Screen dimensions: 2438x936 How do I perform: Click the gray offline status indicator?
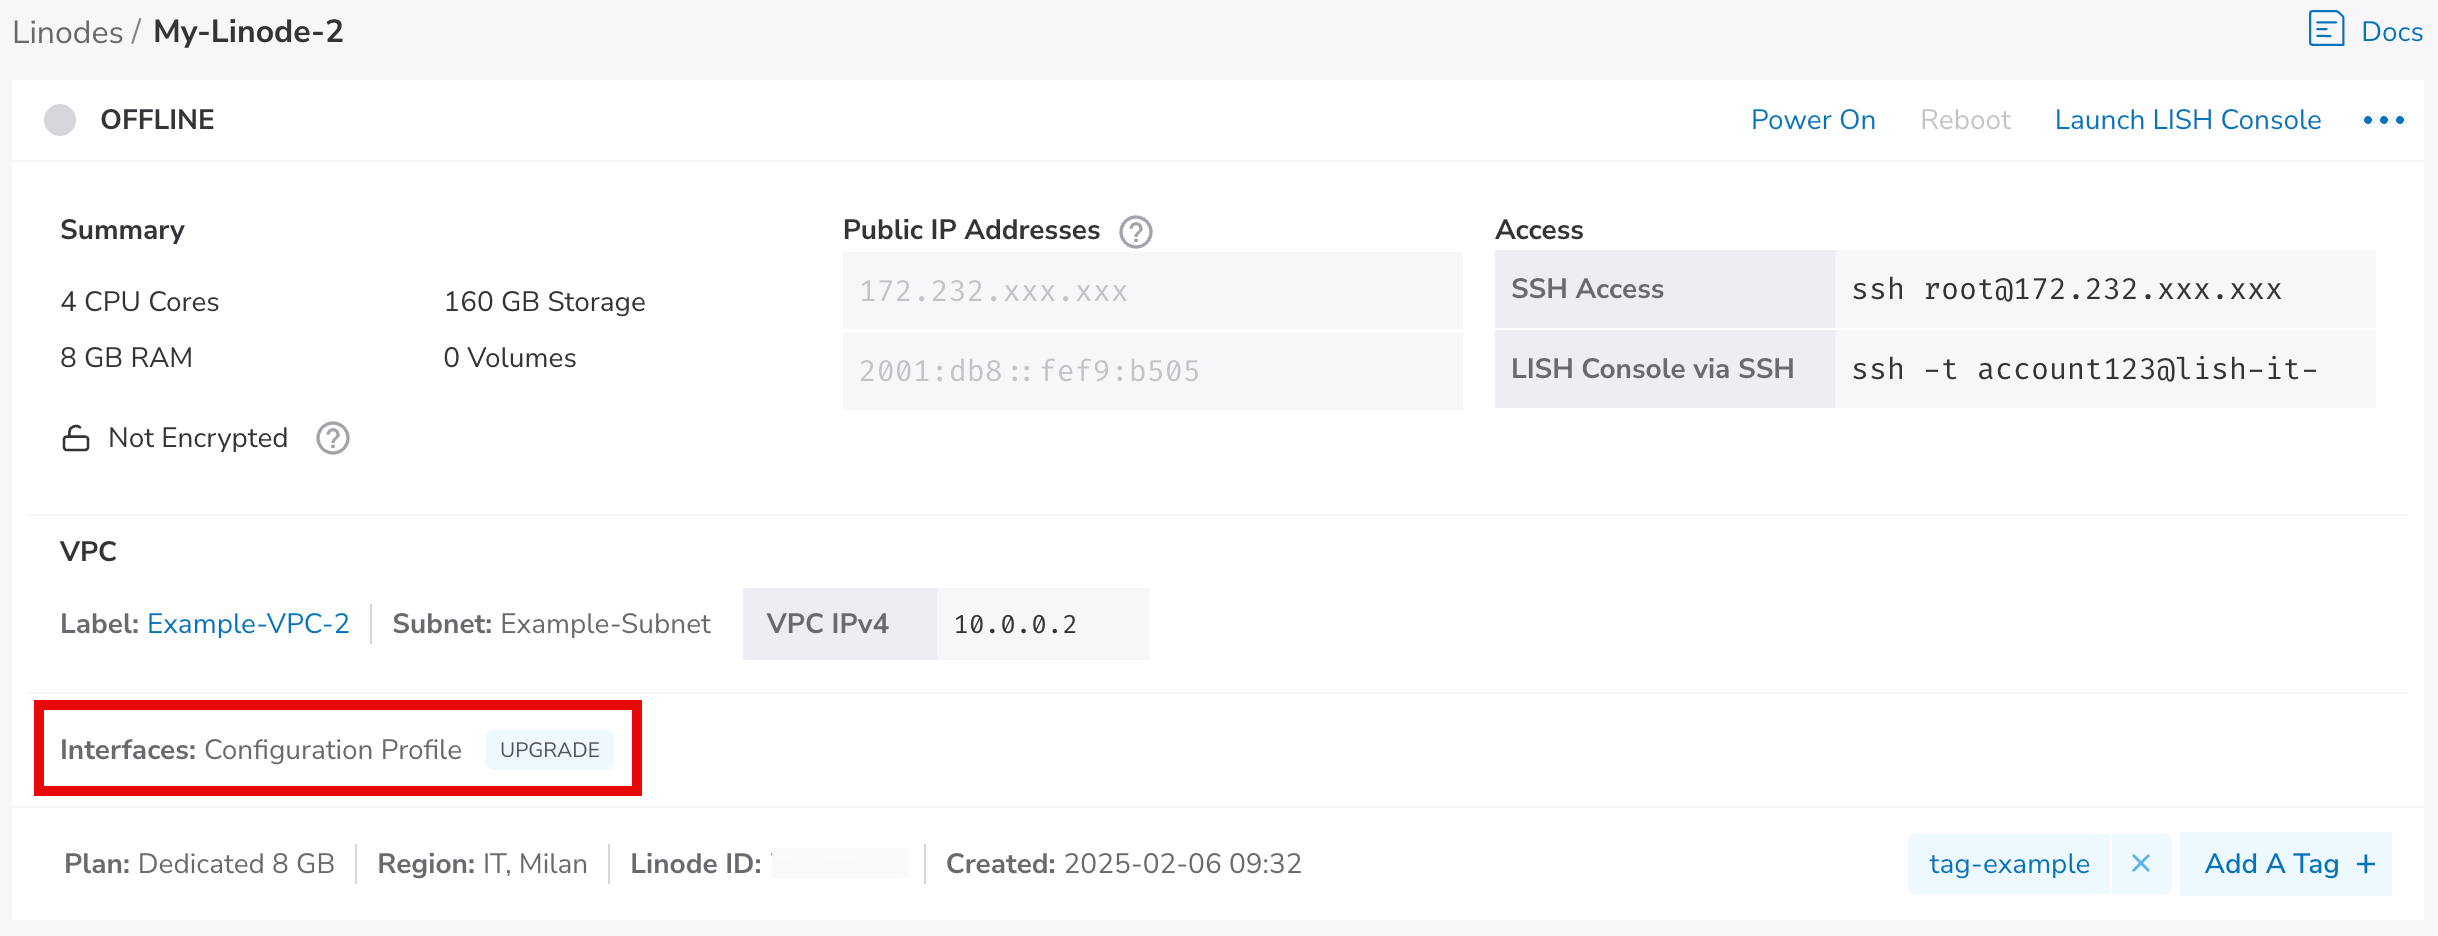[x=60, y=120]
